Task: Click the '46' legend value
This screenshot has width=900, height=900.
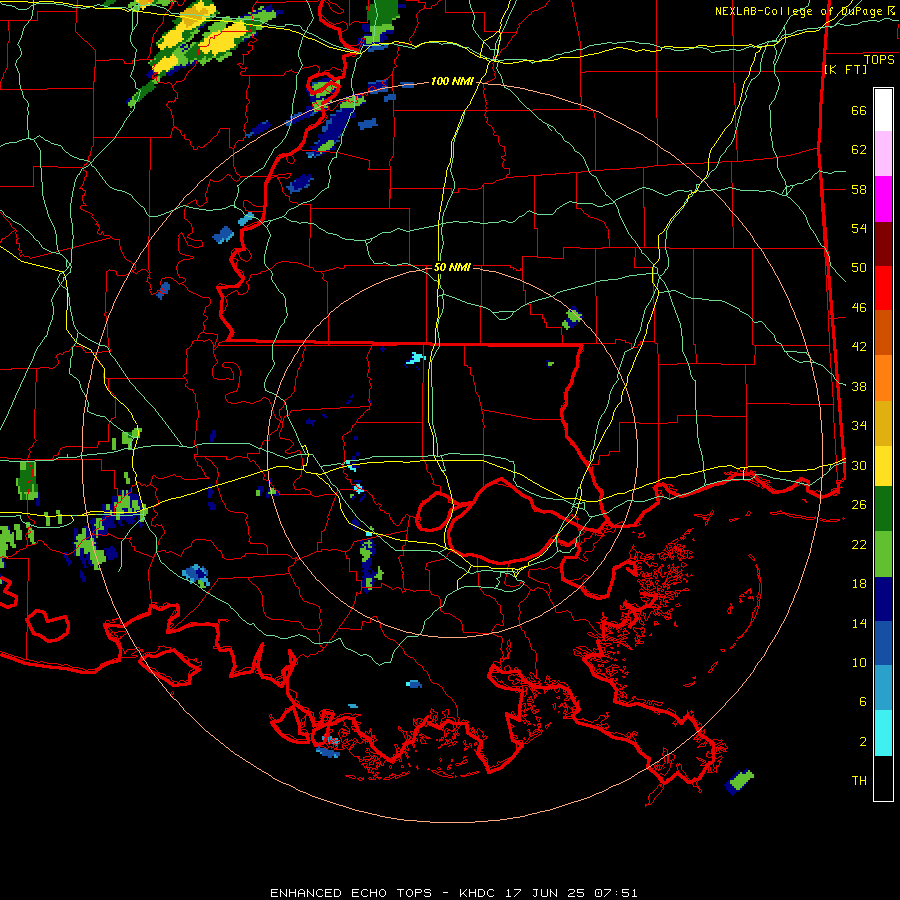Action: tap(859, 308)
